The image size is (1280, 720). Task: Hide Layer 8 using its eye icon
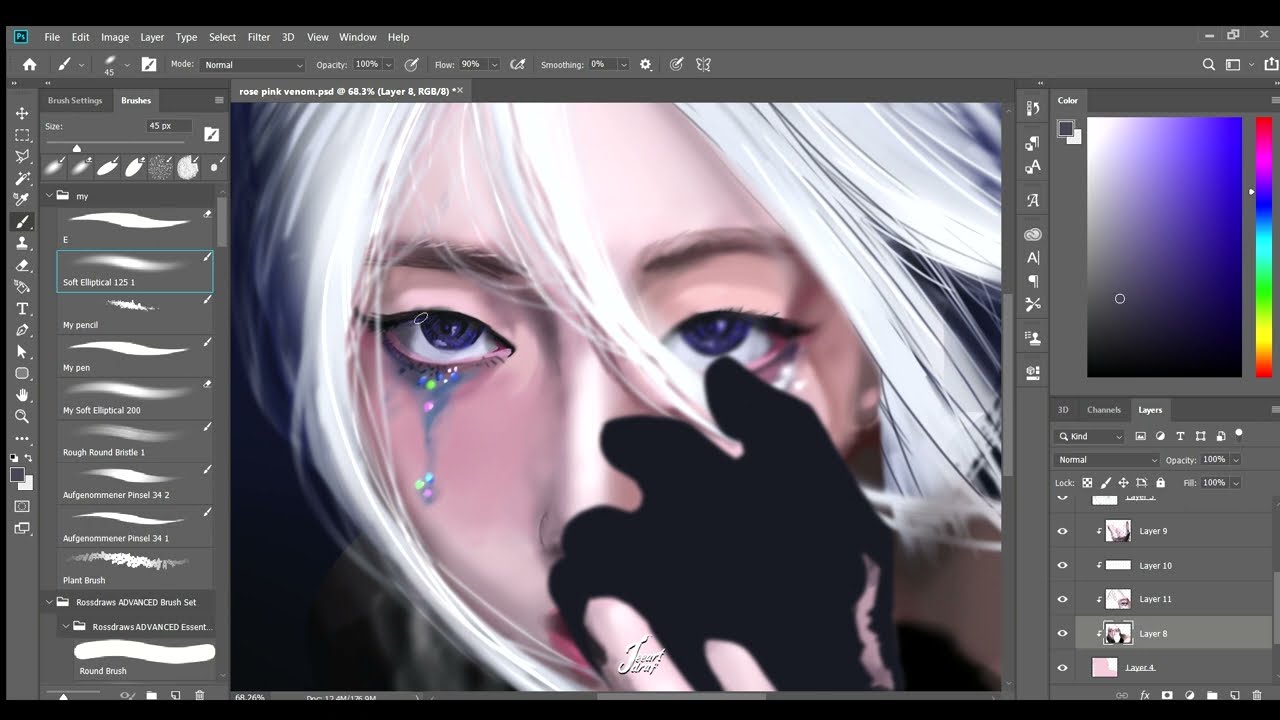pos(1062,633)
